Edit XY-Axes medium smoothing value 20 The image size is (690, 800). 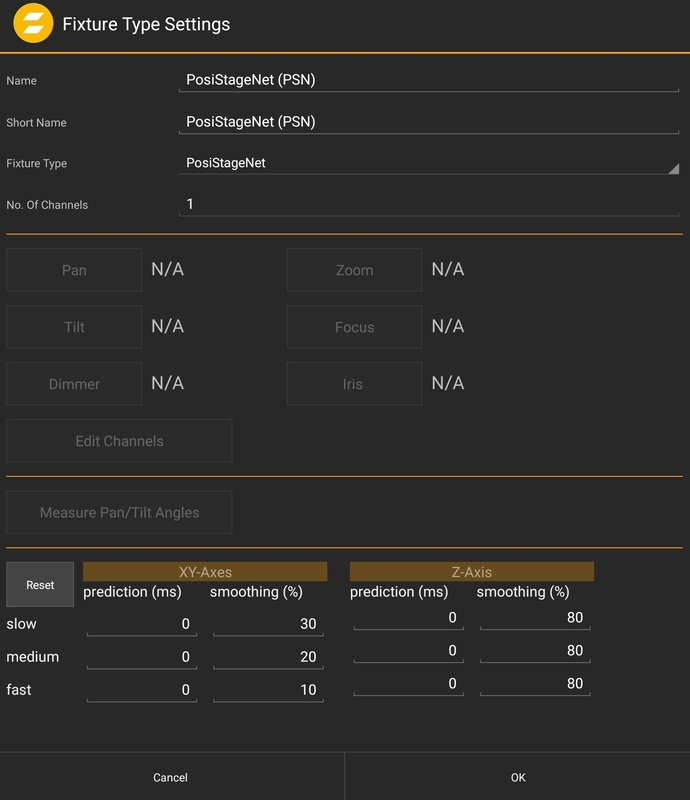268,657
